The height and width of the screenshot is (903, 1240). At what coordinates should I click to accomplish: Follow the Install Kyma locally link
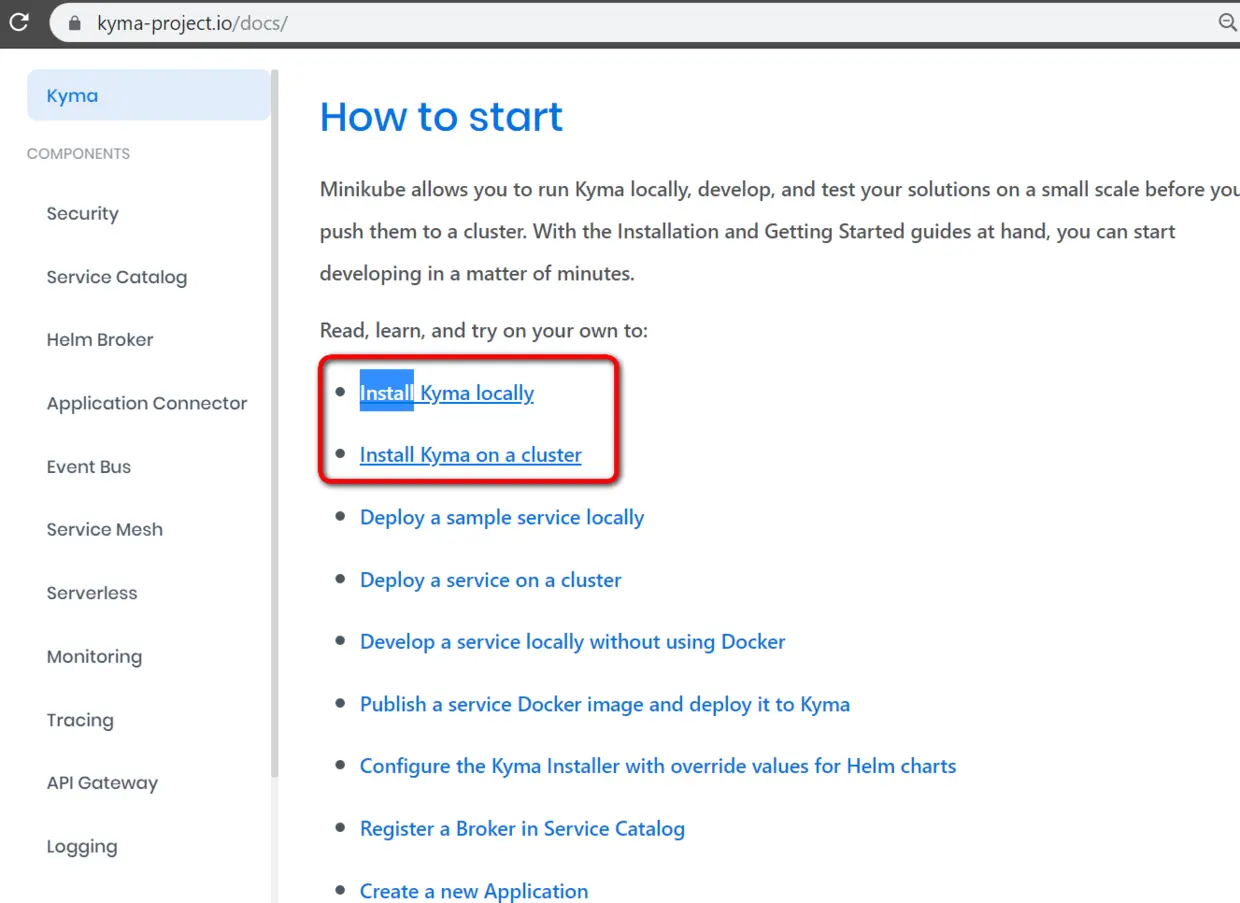tap(447, 393)
